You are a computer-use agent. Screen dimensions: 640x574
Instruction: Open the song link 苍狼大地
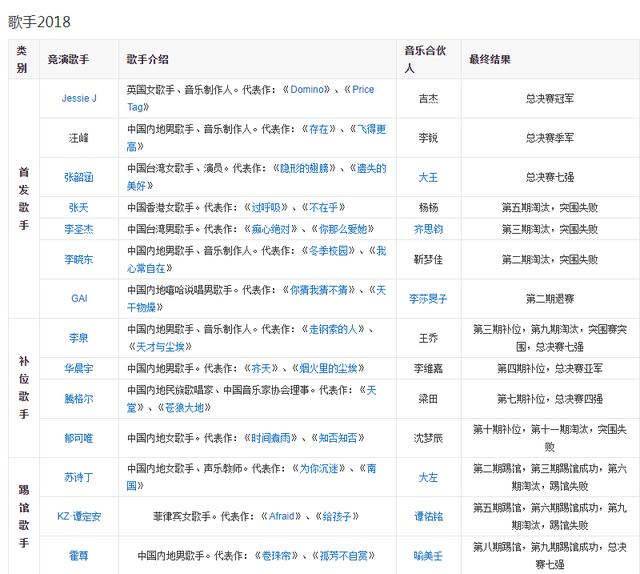(184, 407)
